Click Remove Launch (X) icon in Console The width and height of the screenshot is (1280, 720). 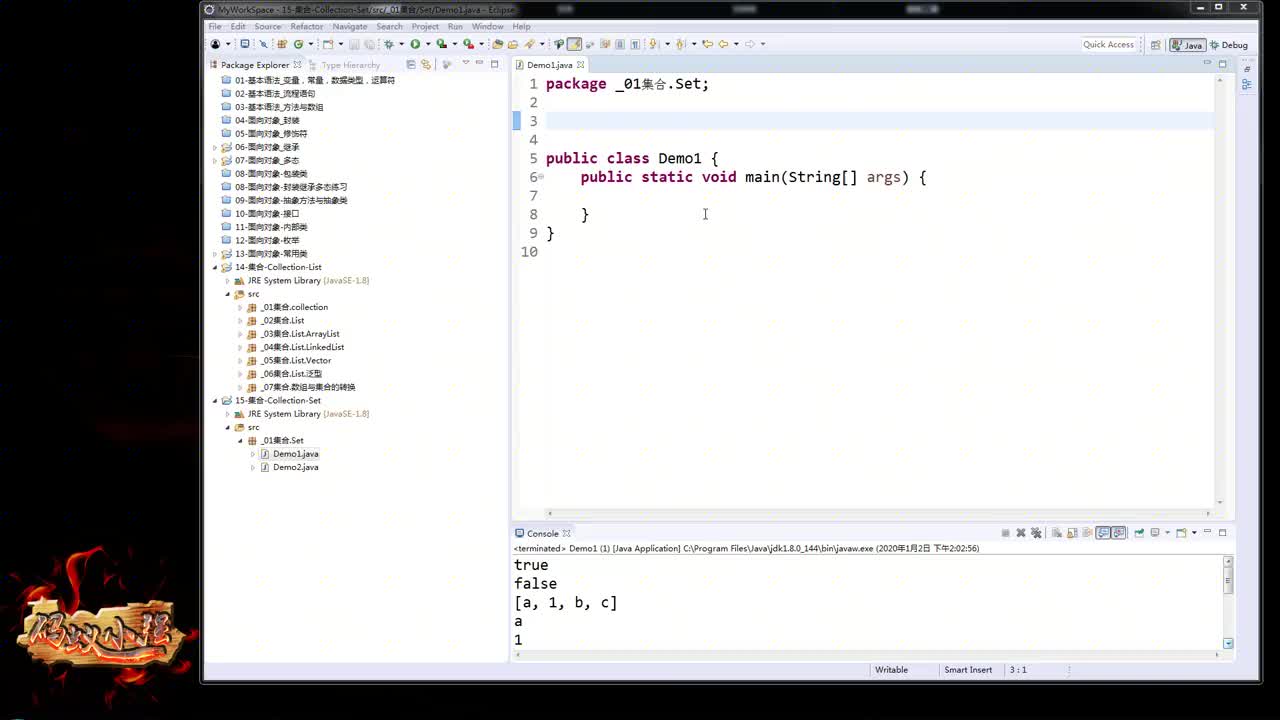click(x=1021, y=533)
